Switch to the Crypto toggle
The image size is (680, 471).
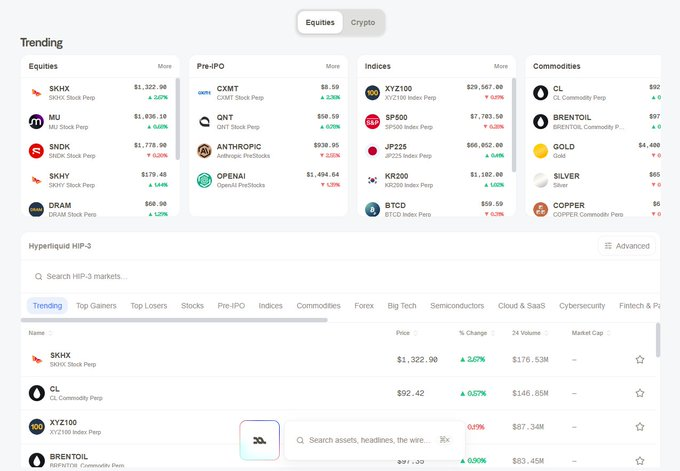click(363, 23)
